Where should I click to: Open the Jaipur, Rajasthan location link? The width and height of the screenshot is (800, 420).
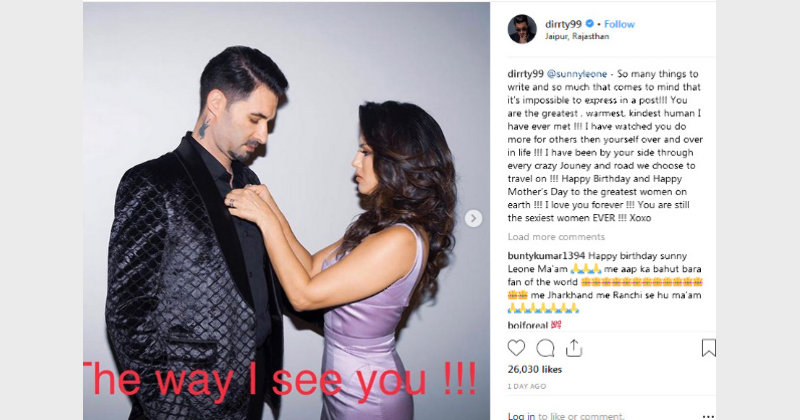(577, 36)
